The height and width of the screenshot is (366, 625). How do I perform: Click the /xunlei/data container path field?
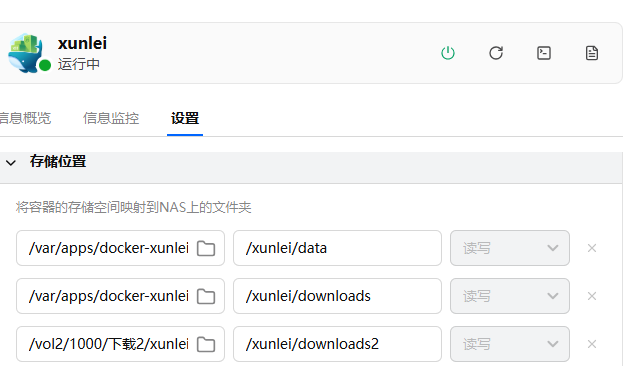pyautogui.click(x=337, y=248)
